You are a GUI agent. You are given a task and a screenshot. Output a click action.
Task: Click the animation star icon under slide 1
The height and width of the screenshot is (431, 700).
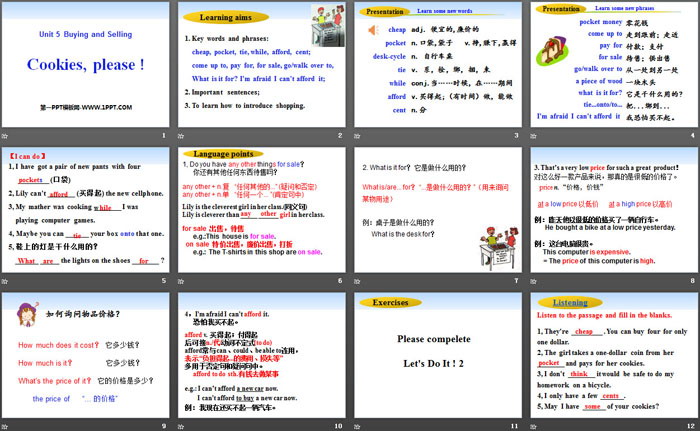point(5,136)
